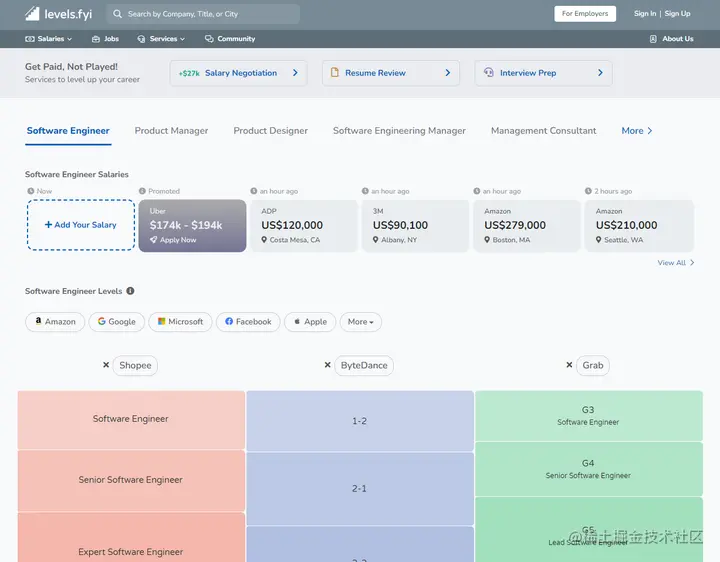Open Resume Review service

point(391,73)
